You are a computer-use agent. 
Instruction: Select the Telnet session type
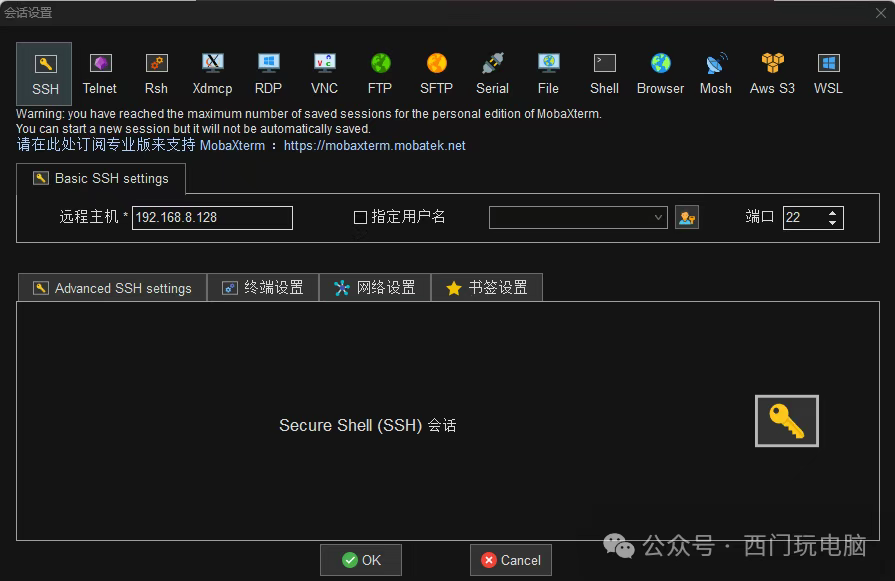click(x=100, y=74)
